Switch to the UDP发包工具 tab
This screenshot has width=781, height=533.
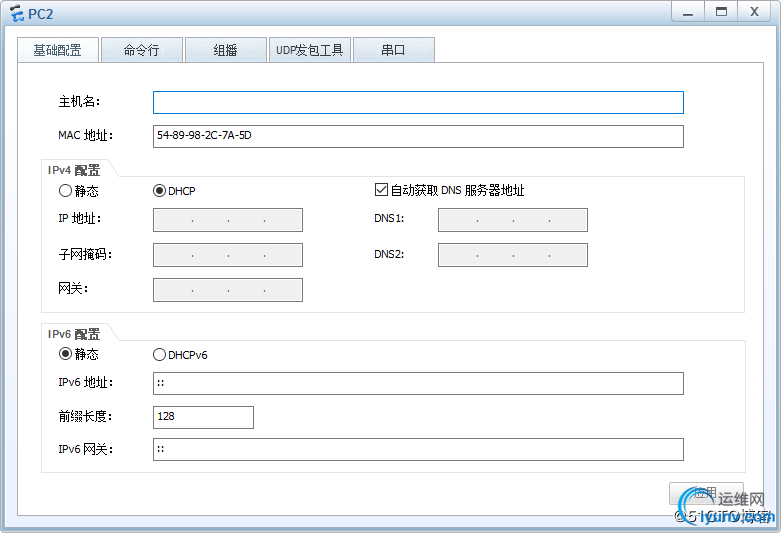310,50
